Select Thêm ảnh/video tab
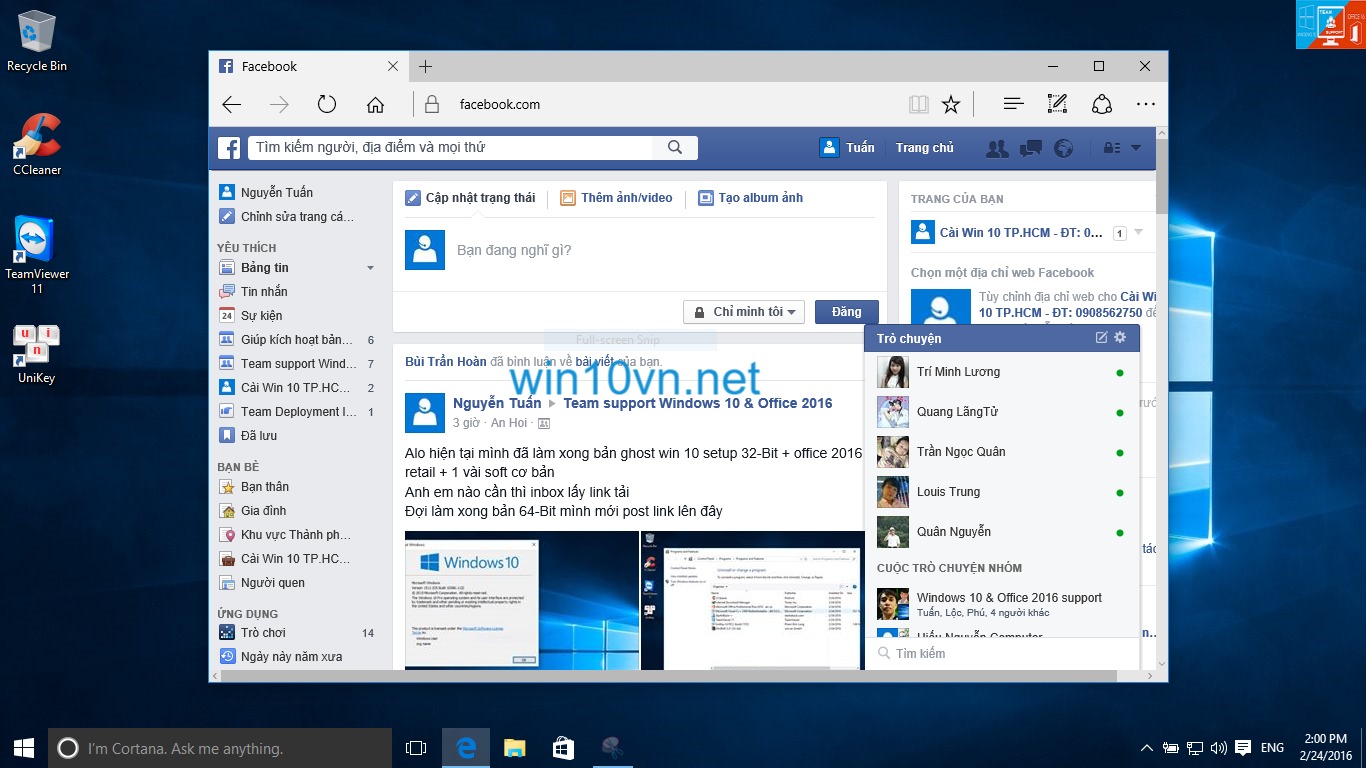The height and width of the screenshot is (768, 1366). tap(616, 198)
